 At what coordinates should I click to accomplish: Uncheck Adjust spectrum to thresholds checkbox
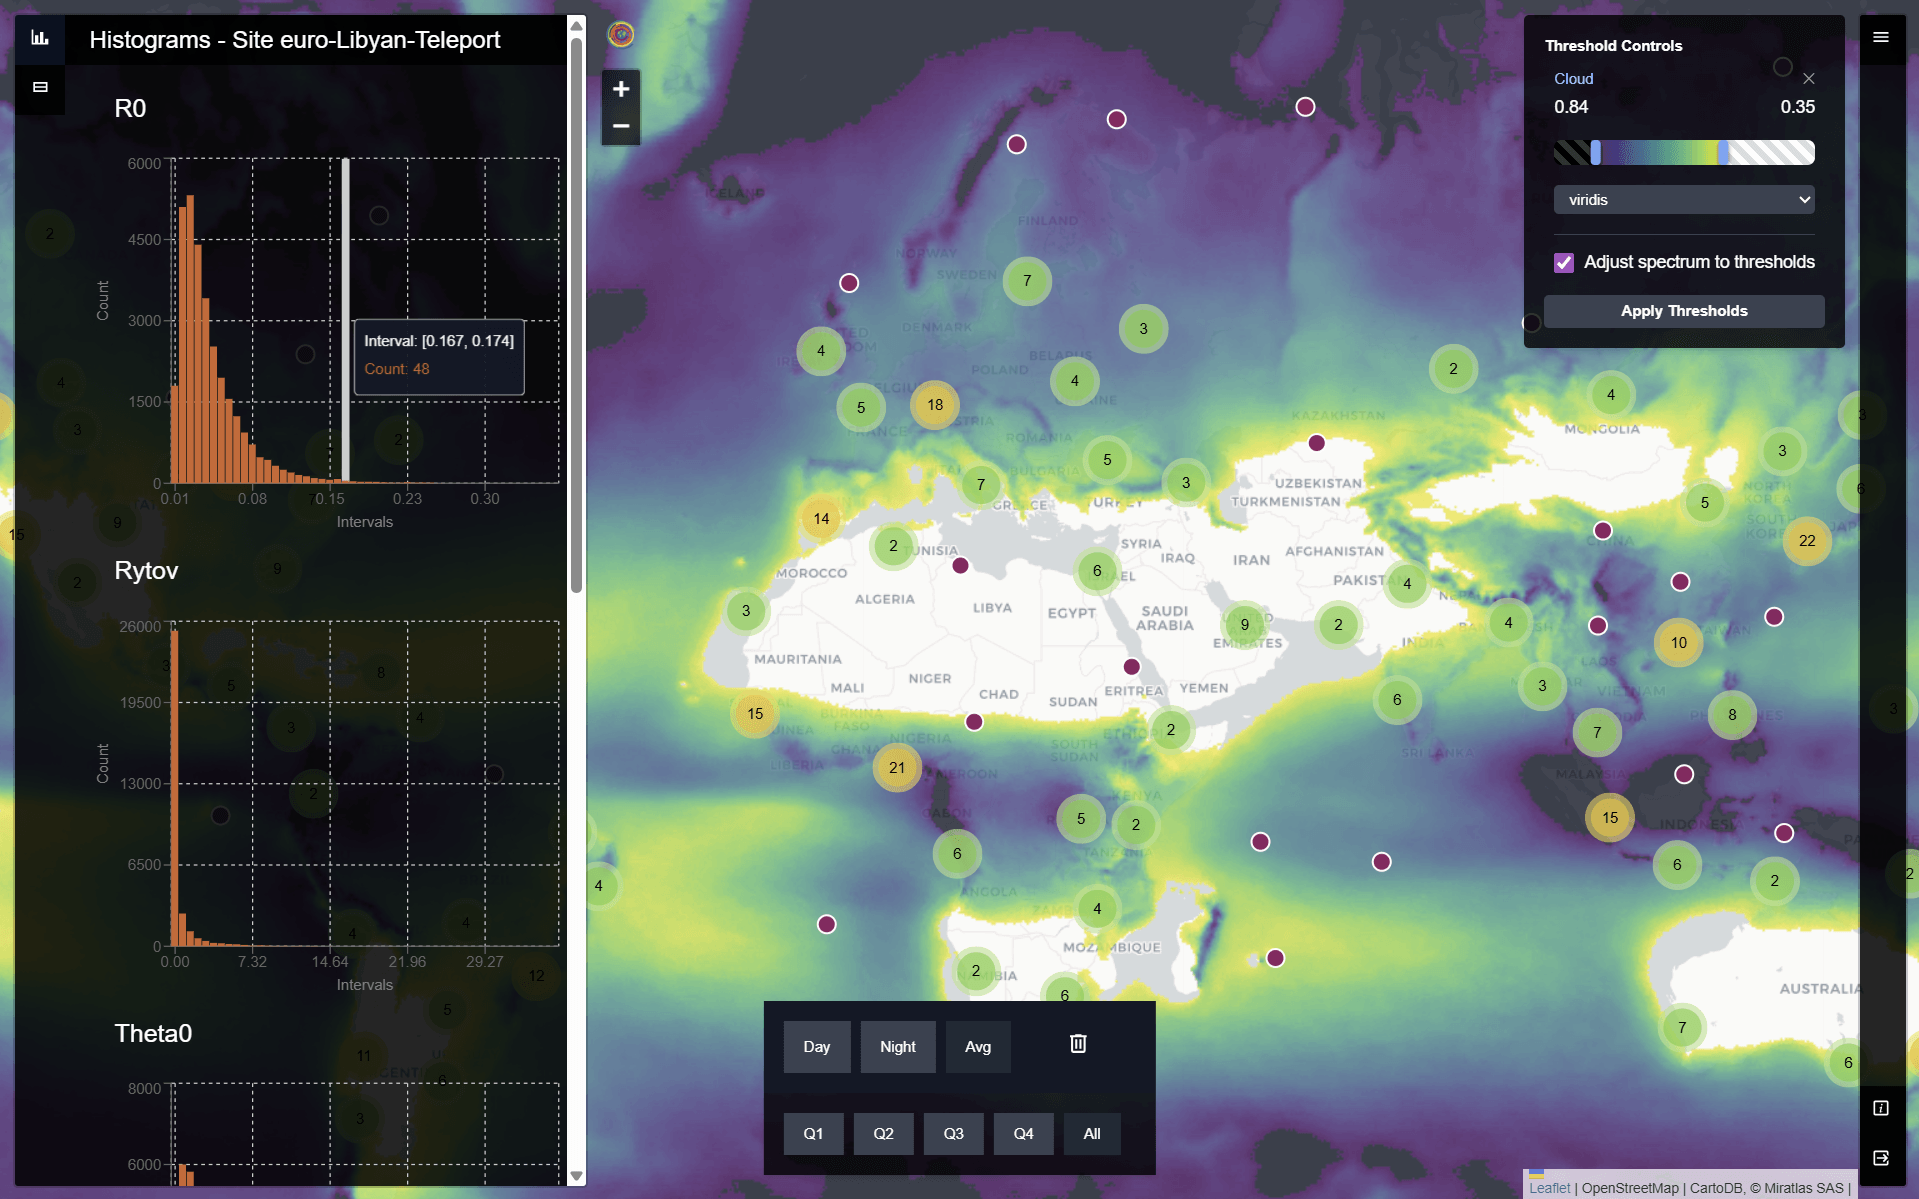[x=1564, y=263]
